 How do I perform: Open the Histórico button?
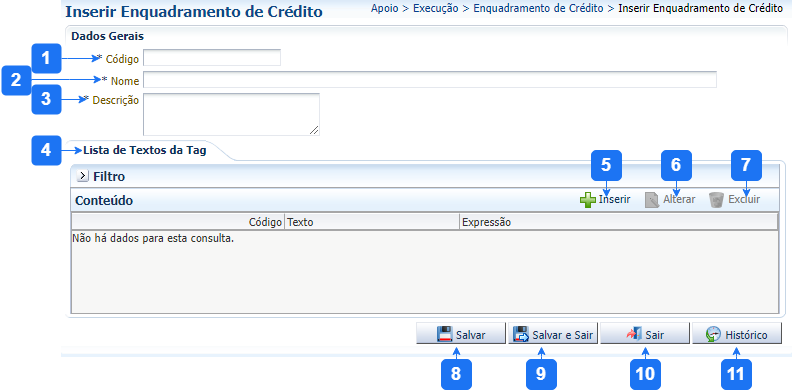pos(737,334)
